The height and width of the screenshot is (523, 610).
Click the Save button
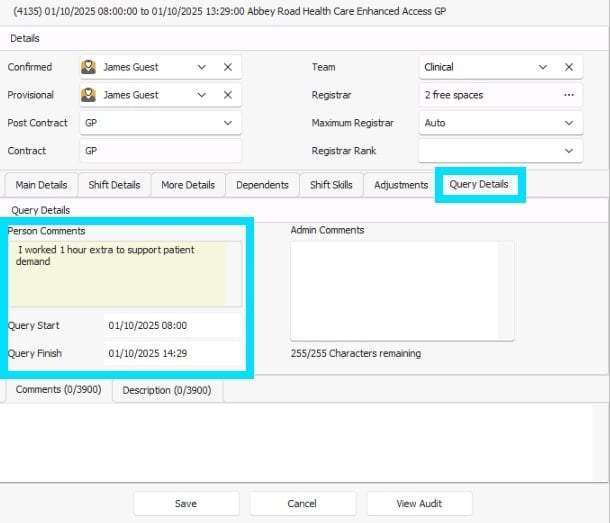click(186, 504)
